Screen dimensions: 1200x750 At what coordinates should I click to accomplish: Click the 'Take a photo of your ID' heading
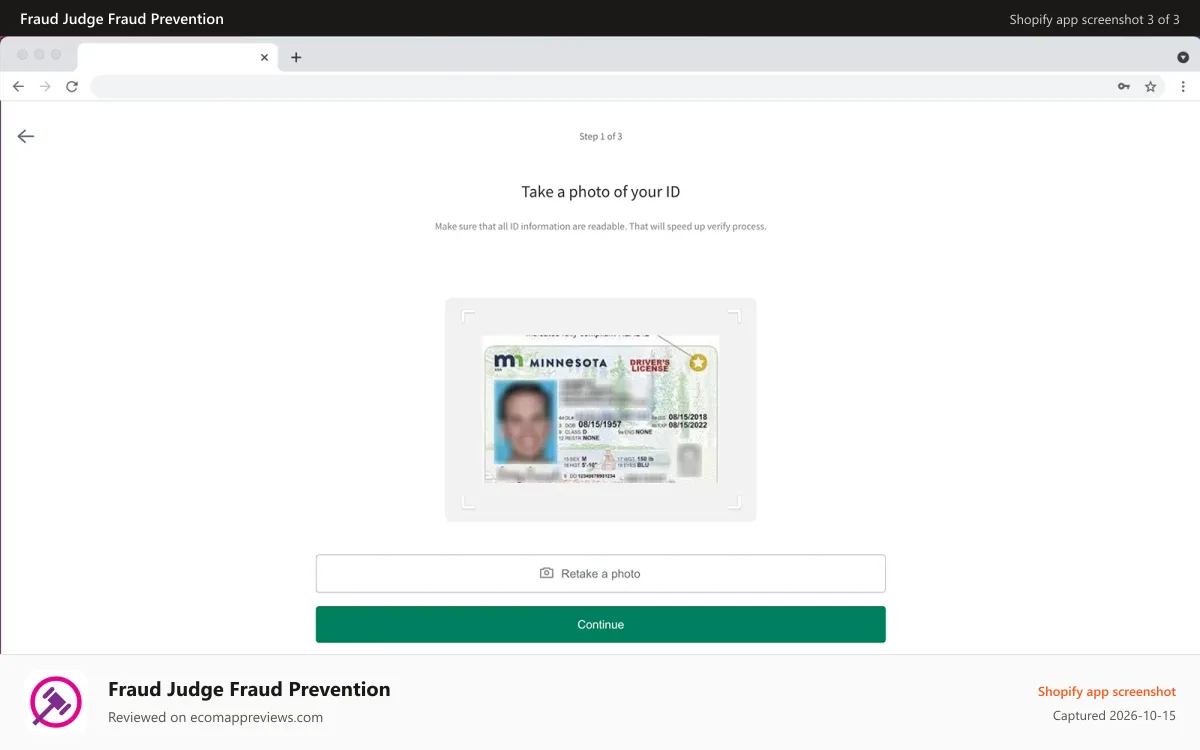600,192
